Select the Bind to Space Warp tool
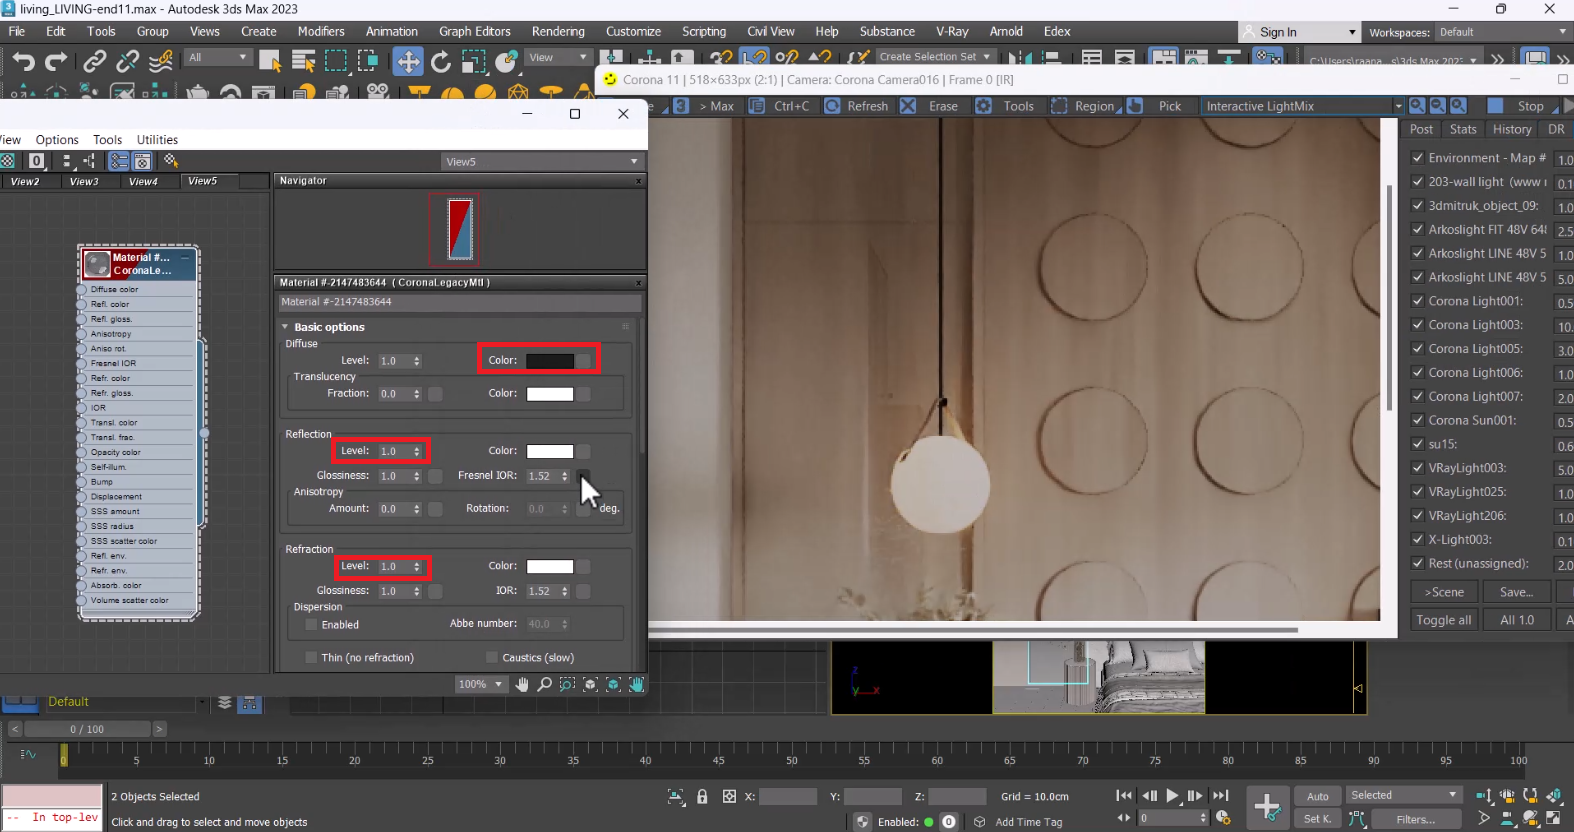The image size is (1574, 832). point(160,62)
